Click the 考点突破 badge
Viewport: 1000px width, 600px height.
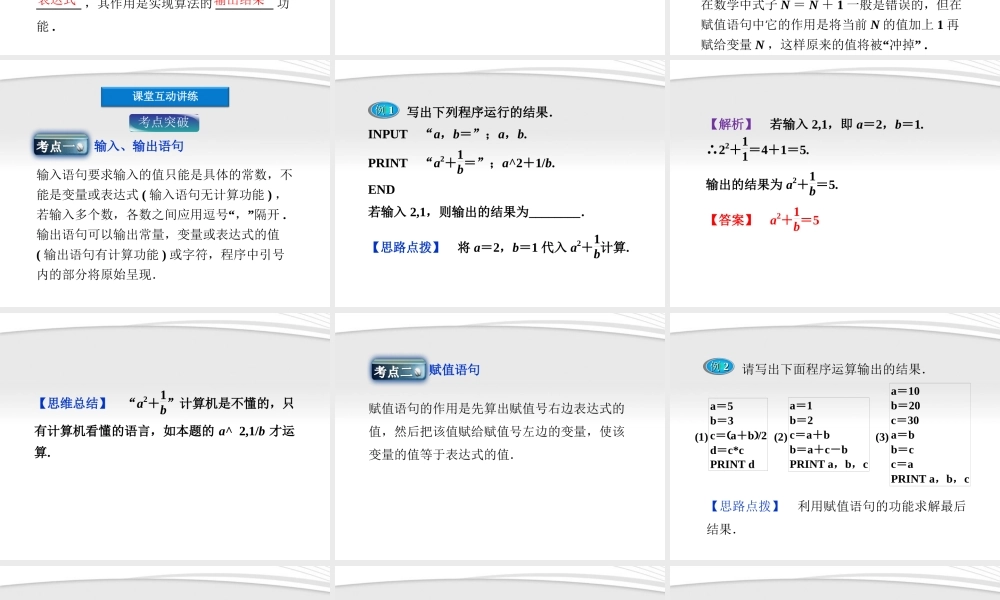pos(164,122)
